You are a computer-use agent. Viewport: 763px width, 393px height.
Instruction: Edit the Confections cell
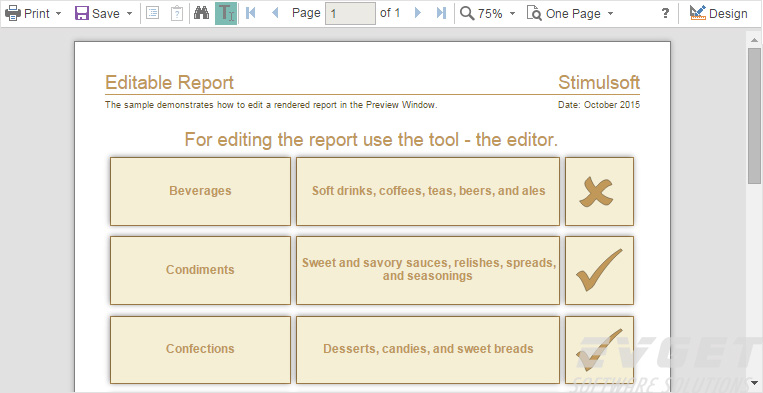coord(200,350)
